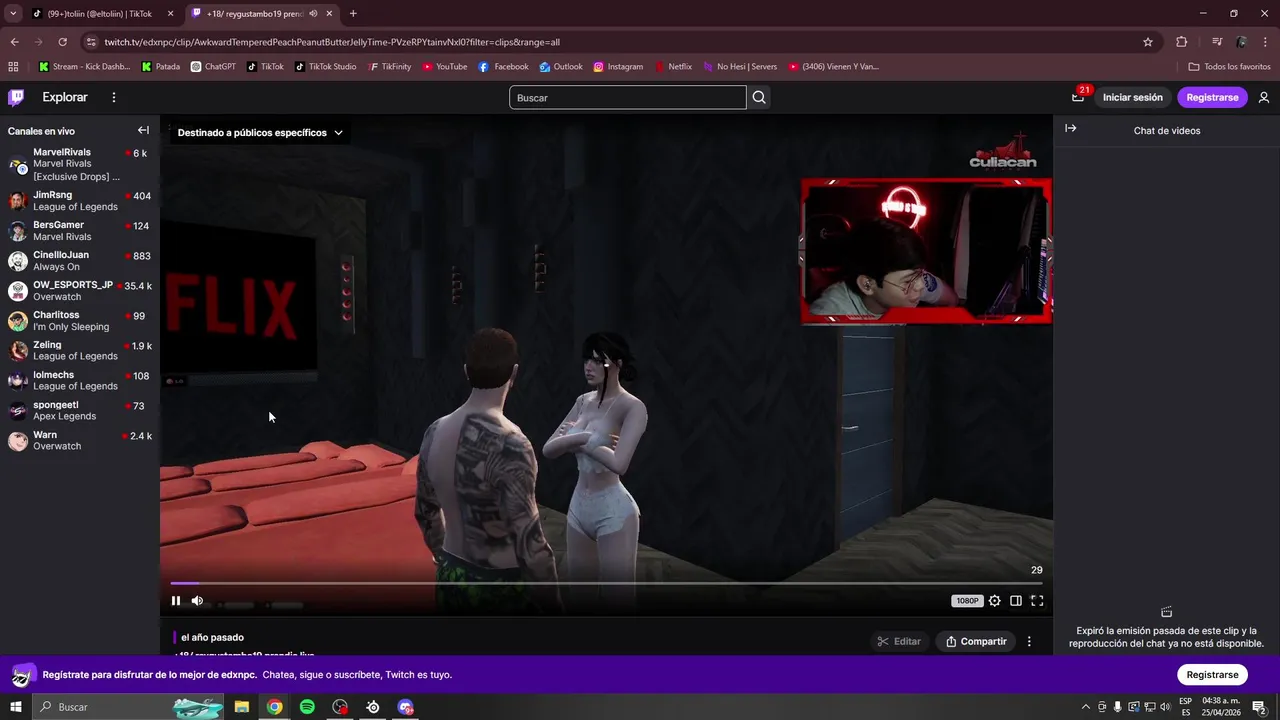Viewport: 1280px width, 720px height.
Task: Show hidden system tray icons
Action: [x=1086, y=707]
